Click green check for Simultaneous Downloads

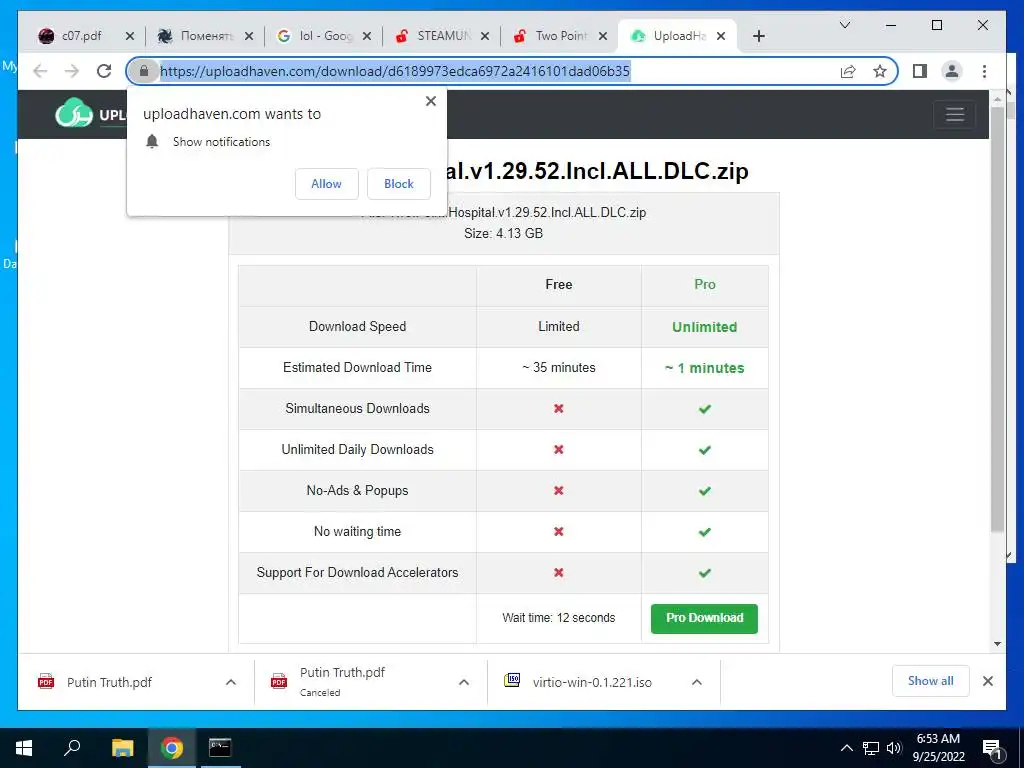705,409
